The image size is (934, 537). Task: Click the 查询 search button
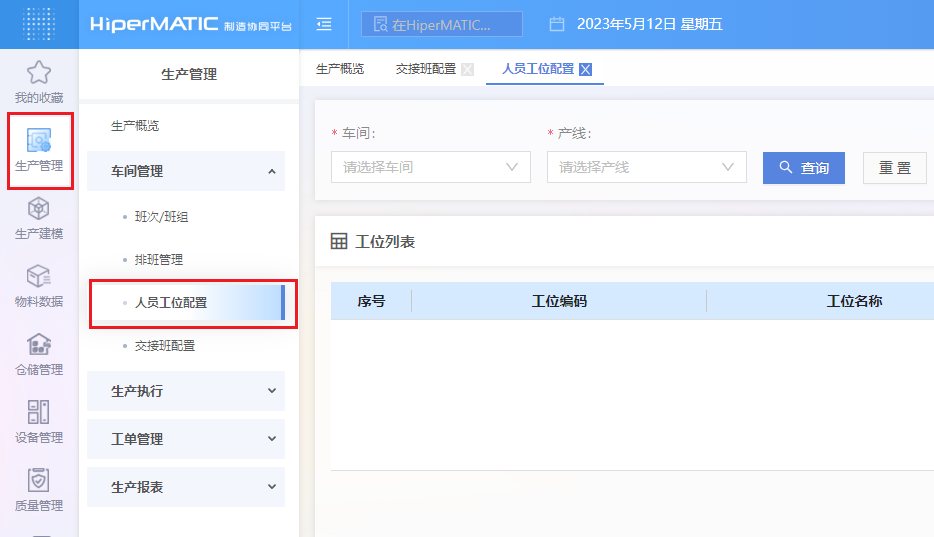click(804, 168)
